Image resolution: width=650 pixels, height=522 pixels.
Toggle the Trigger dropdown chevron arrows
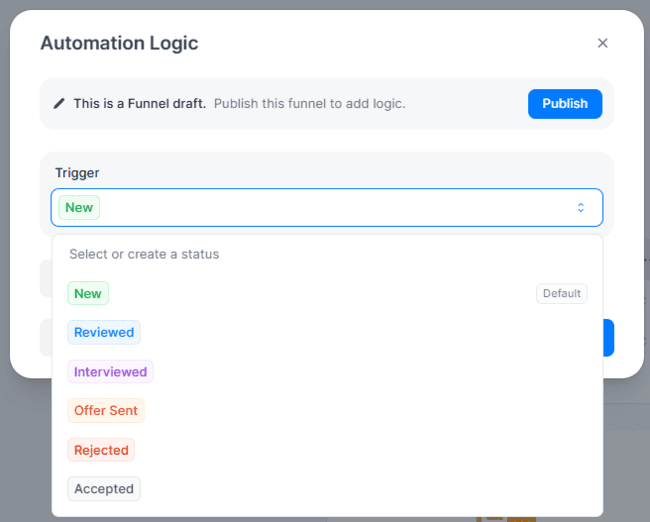coord(581,207)
